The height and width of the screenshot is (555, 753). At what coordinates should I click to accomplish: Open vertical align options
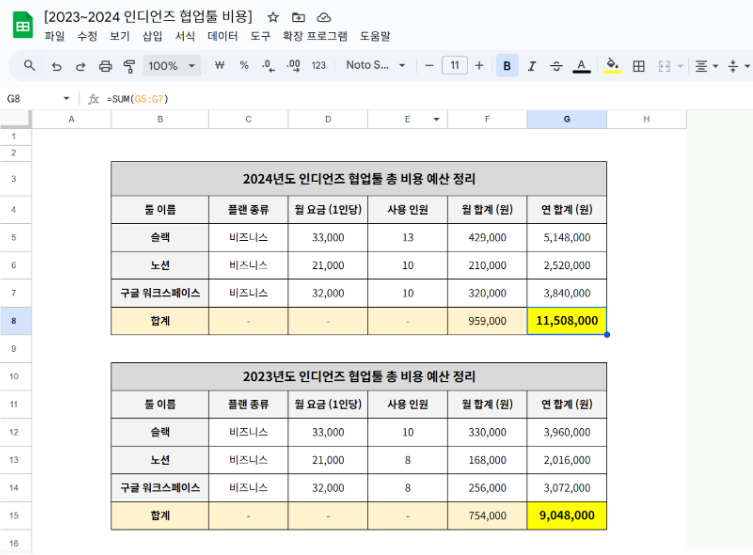[x=738, y=66]
